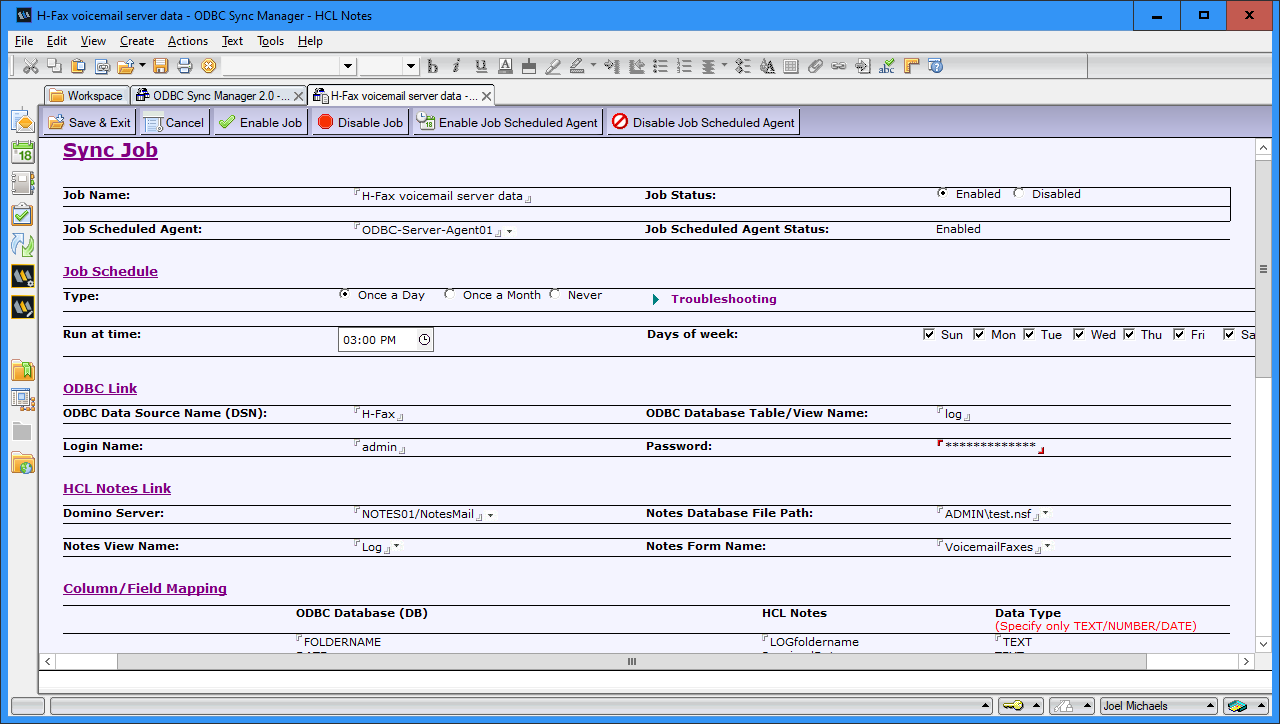Toggle underline text formatting
The width and height of the screenshot is (1280, 724).
click(x=480, y=66)
